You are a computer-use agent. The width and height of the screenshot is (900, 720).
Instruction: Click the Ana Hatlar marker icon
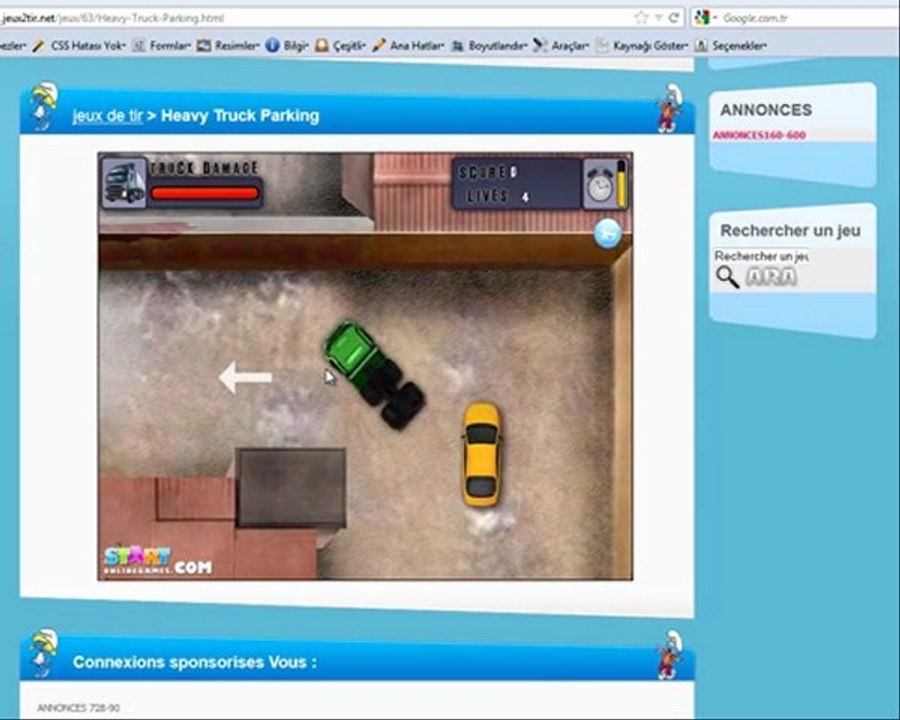pyautogui.click(x=379, y=45)
